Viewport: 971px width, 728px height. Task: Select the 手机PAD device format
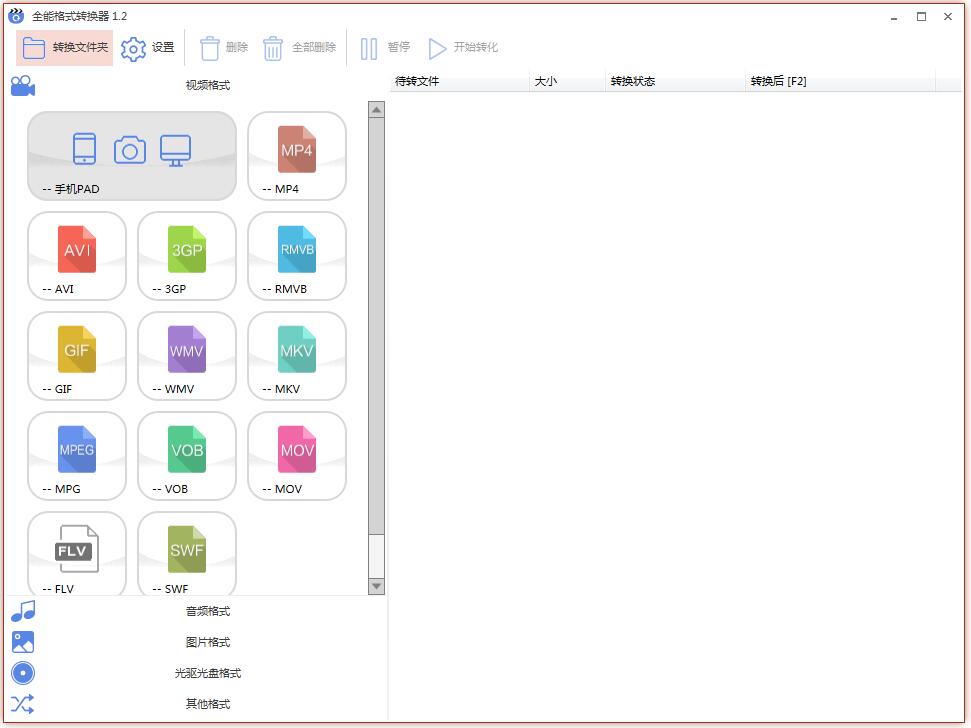point(132,155)
